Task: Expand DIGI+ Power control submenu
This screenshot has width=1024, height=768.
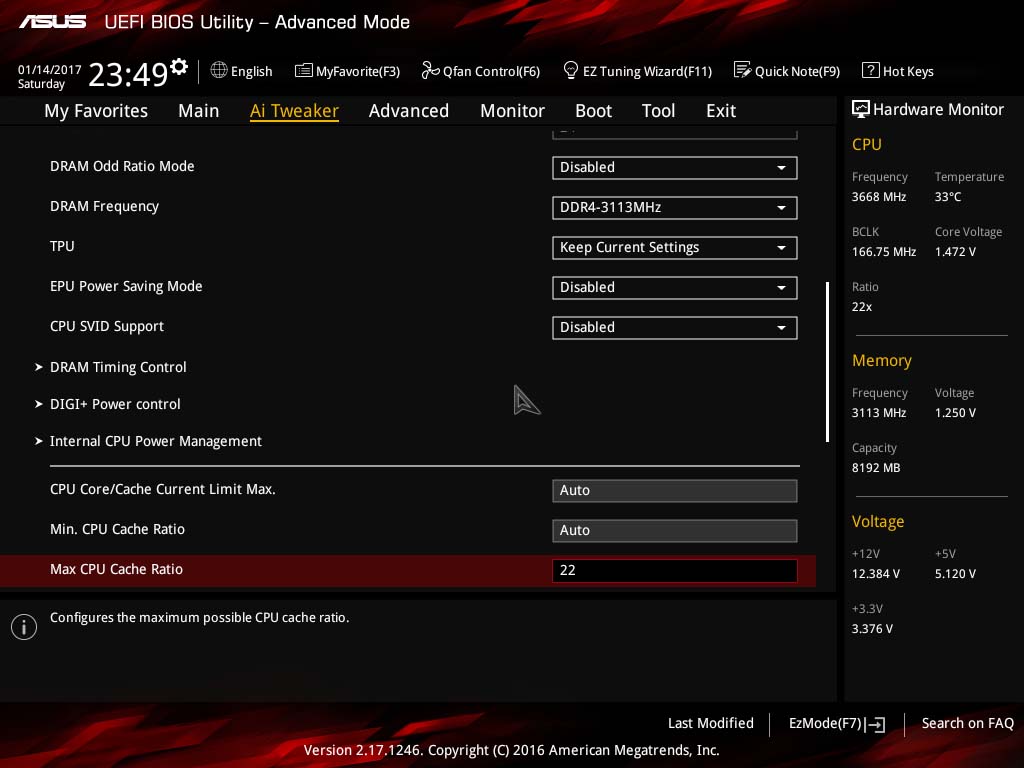Action: (115, 404)
